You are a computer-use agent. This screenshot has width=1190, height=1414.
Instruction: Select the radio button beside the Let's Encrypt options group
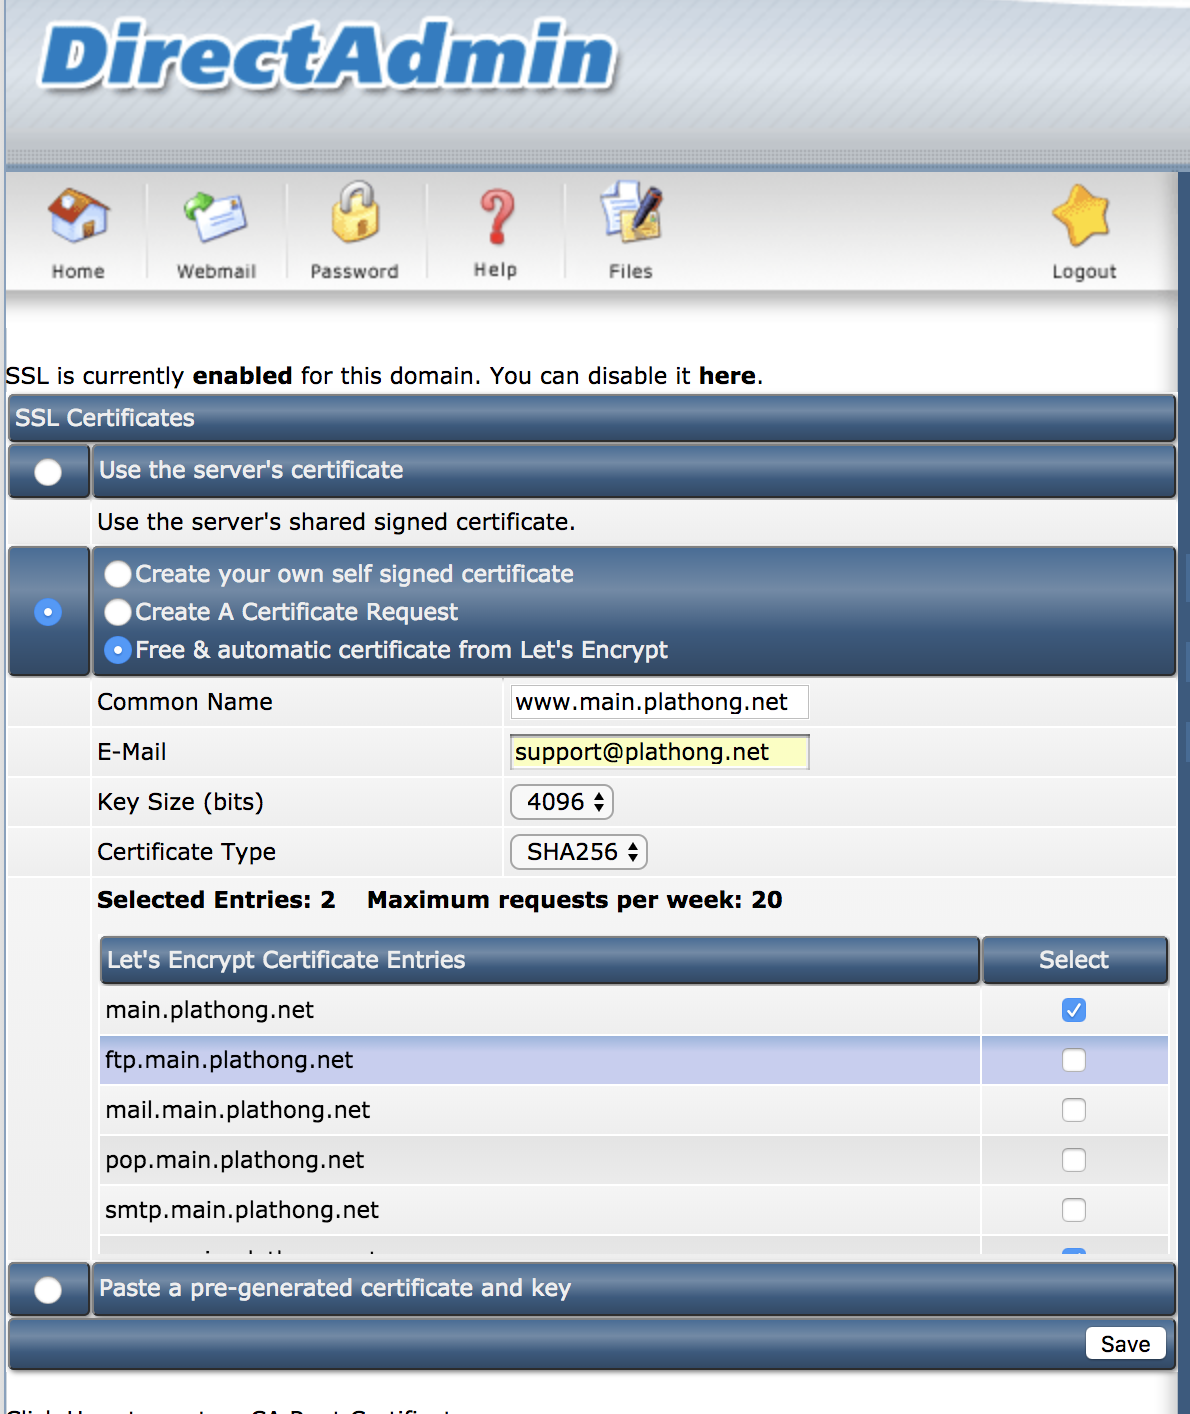[x=48, y=612]
